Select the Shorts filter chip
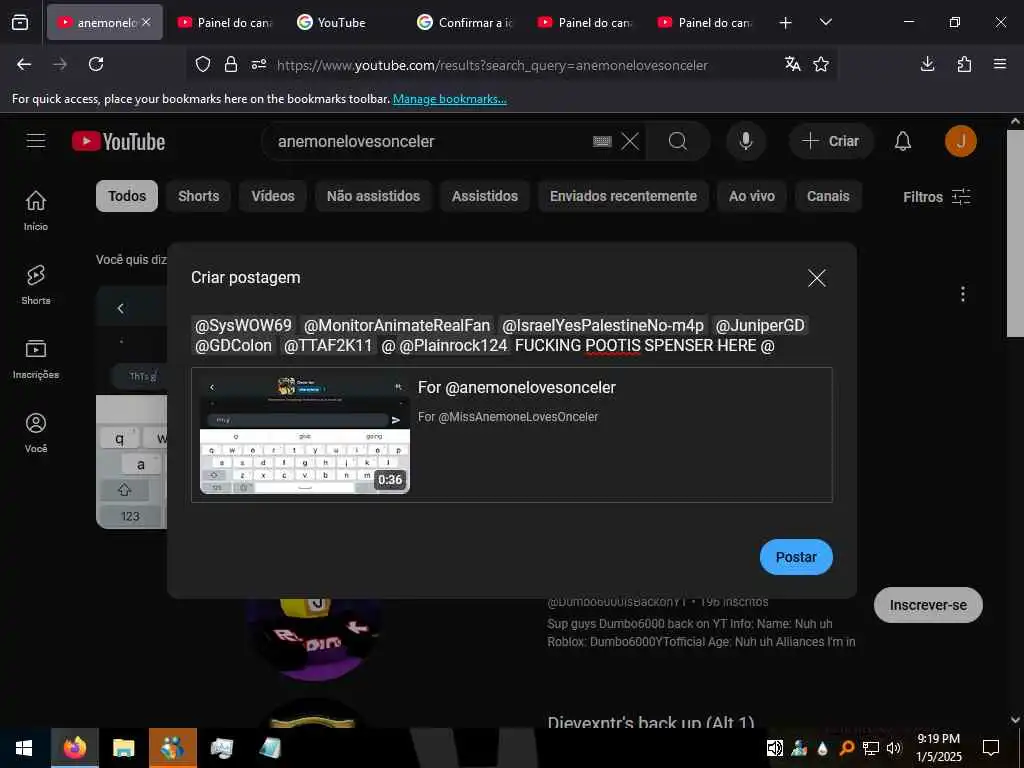This screenshot has width=1024, height=768. 199,196
